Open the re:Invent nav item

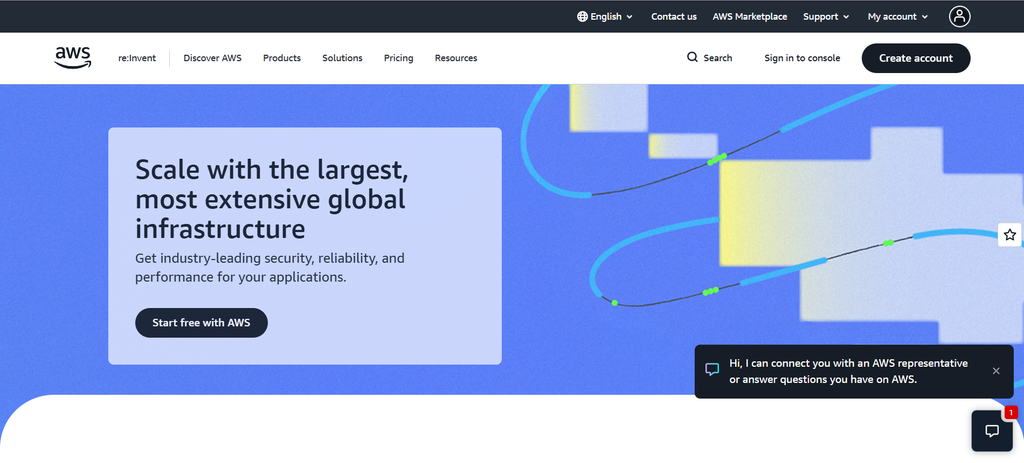[x=137, y=57]
